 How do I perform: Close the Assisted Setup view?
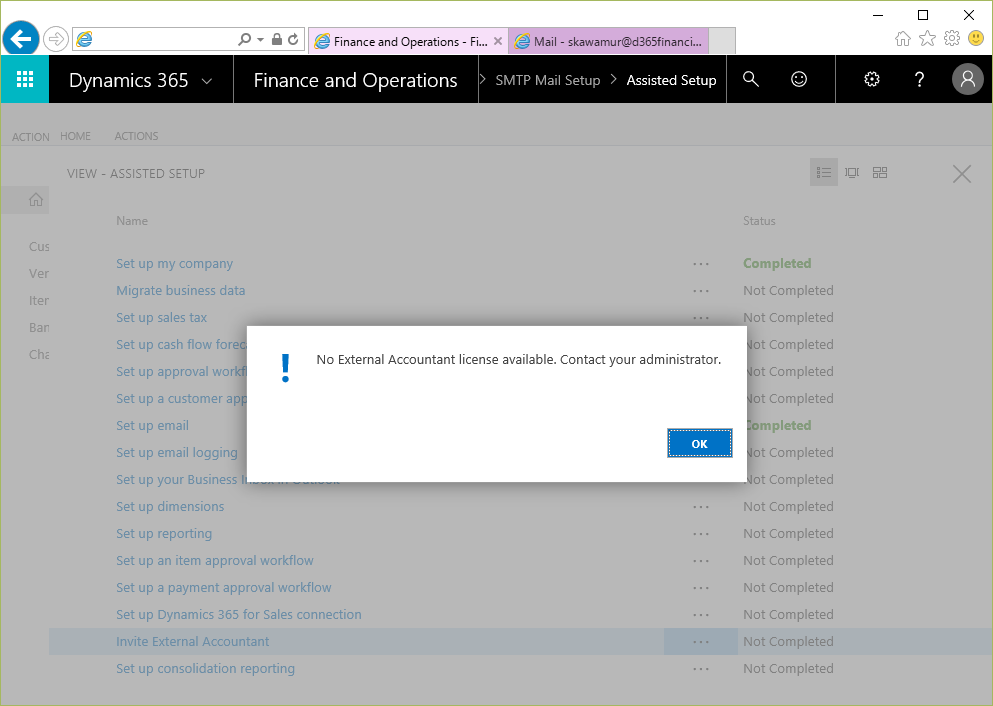(x=961, y=174)
